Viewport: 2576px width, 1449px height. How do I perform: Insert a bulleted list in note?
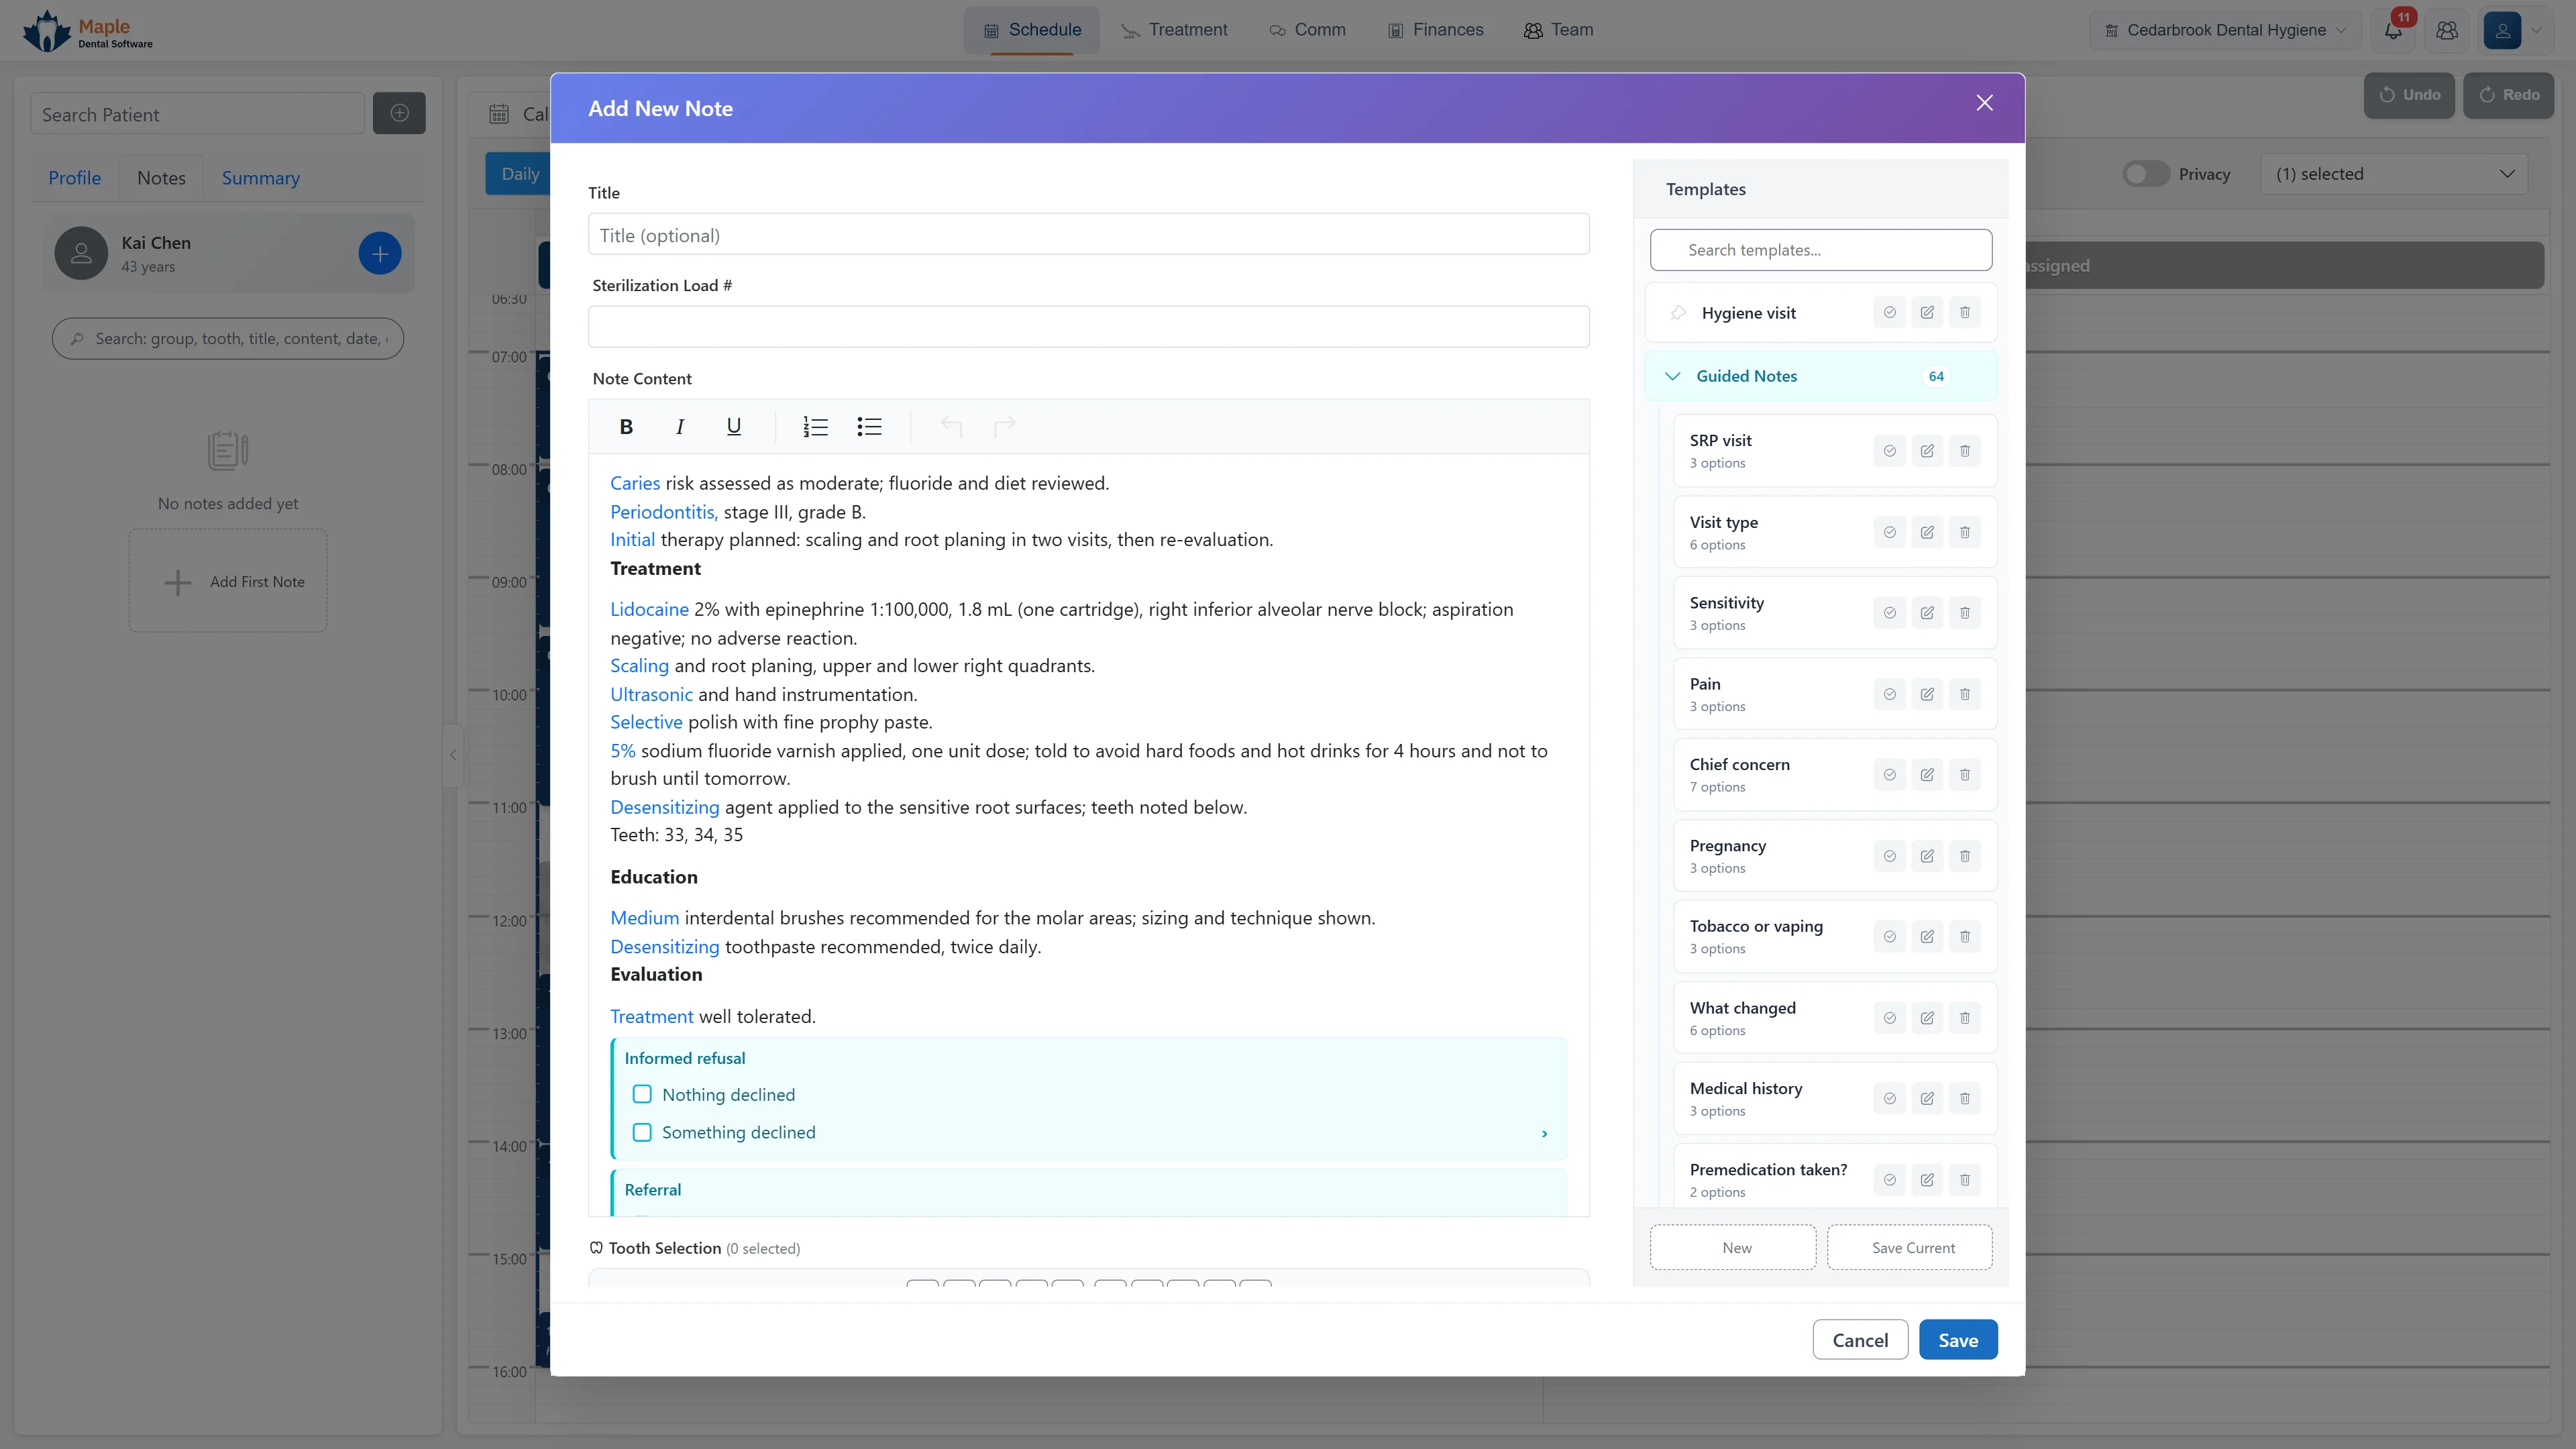[869, 427]
